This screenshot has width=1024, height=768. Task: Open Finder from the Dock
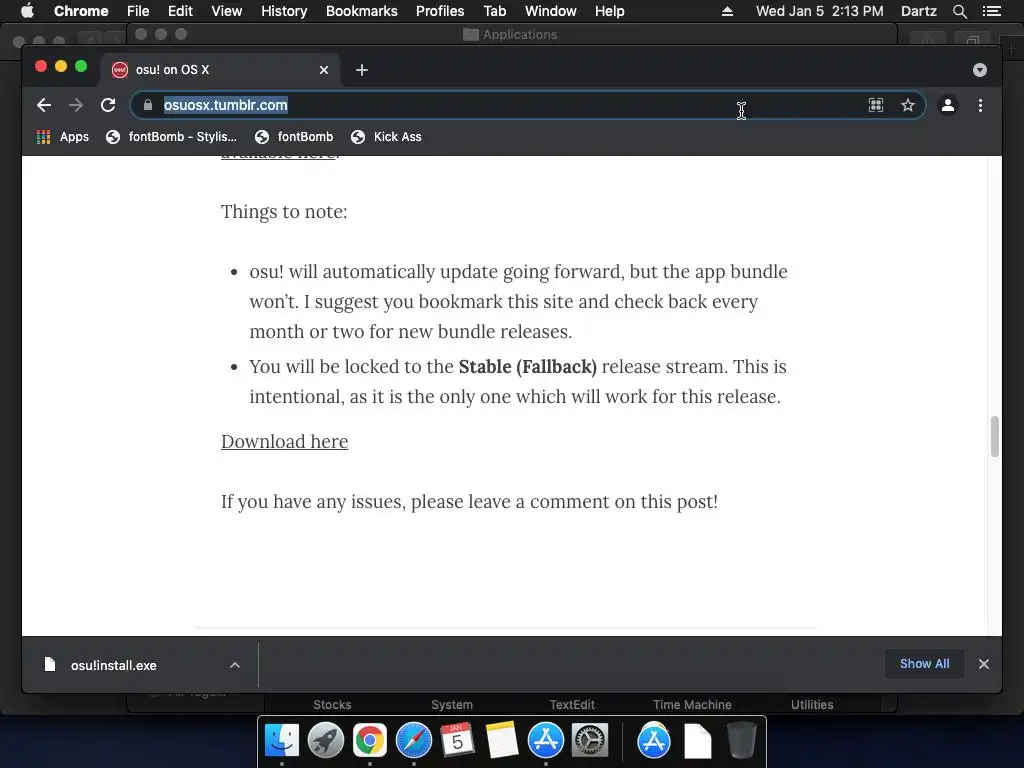[282, 741]
